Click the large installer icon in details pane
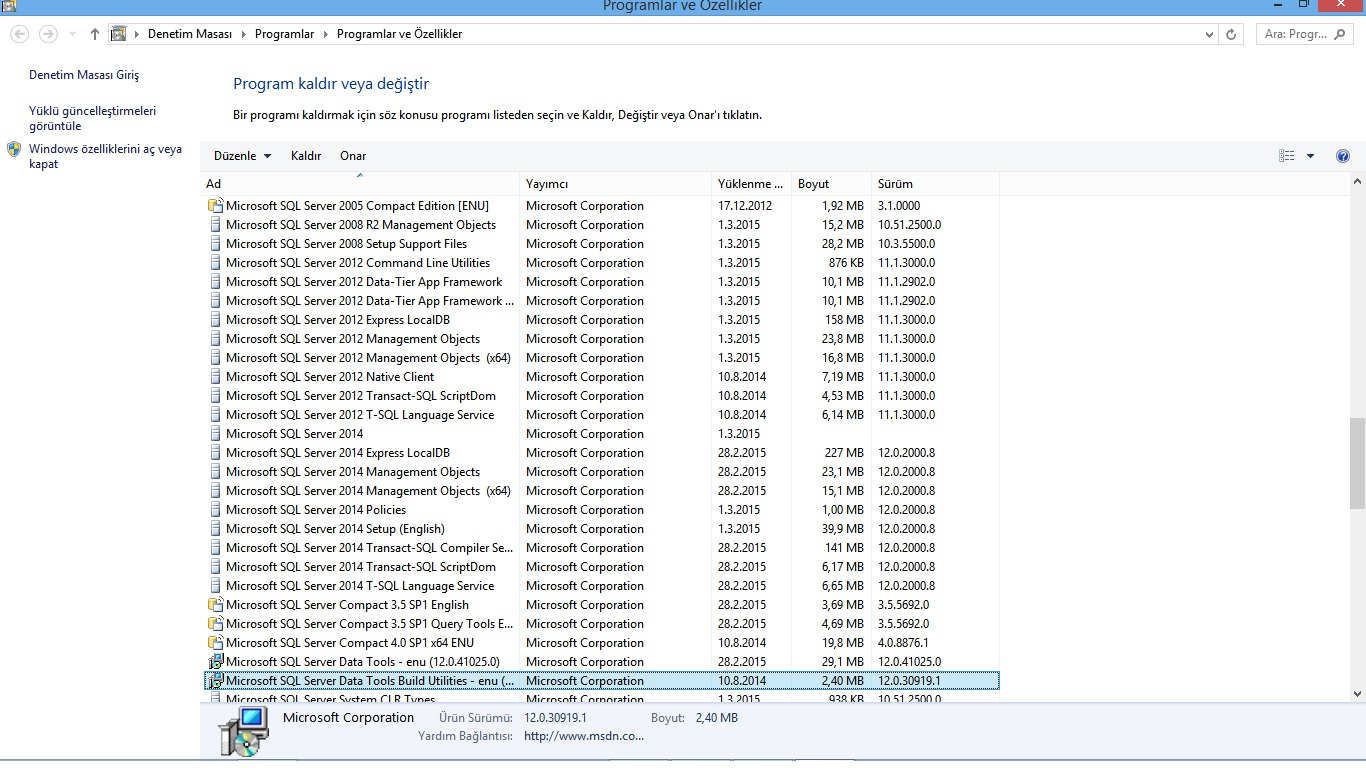The height and width of the screenshot is (768, 1366). point(243,731)
